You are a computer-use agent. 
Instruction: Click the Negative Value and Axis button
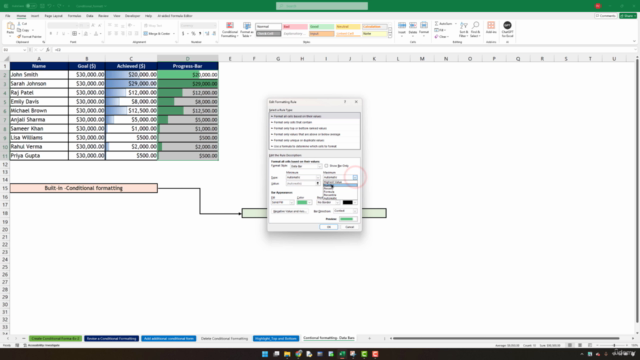pyautogui.click(x=289, y=211)
